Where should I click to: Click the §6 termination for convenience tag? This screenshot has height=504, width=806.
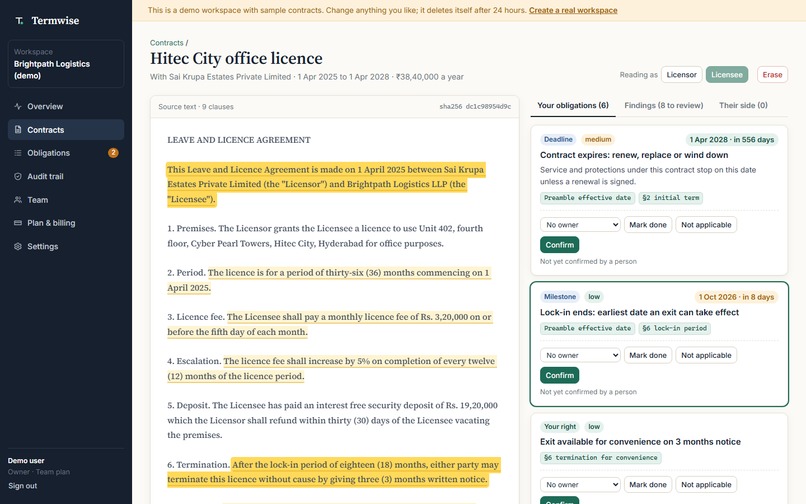[x=600, y=458]
